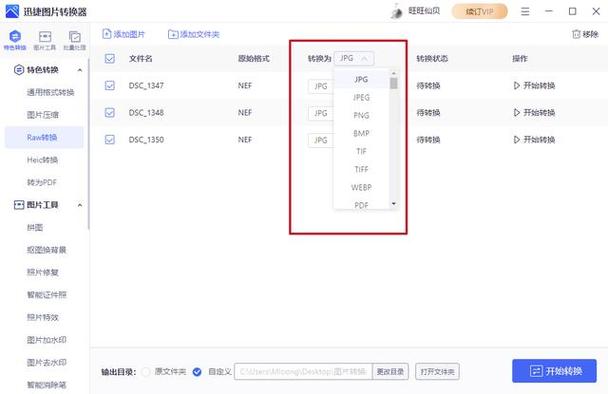Viewport: 608px width, 394px height.
Task: Click the 旺旺仙贝 username
Action: [424, 11]
